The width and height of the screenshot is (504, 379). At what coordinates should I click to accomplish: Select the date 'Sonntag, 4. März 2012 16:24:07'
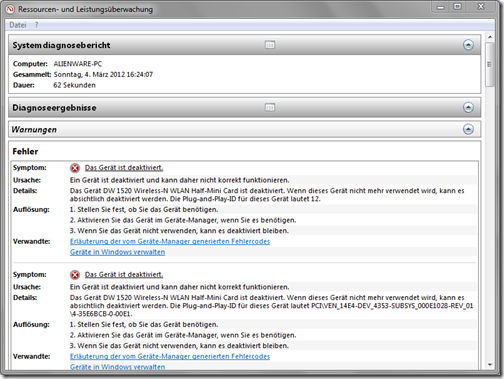(103, 75)
